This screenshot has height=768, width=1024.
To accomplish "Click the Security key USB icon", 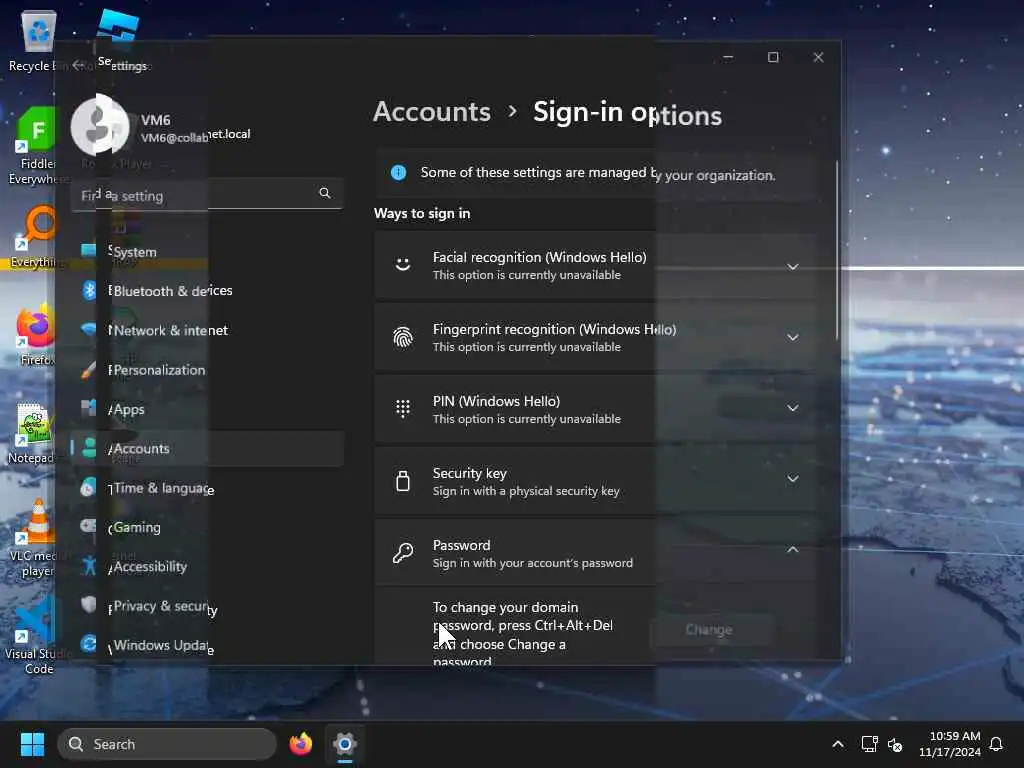I will click(403, 481).
